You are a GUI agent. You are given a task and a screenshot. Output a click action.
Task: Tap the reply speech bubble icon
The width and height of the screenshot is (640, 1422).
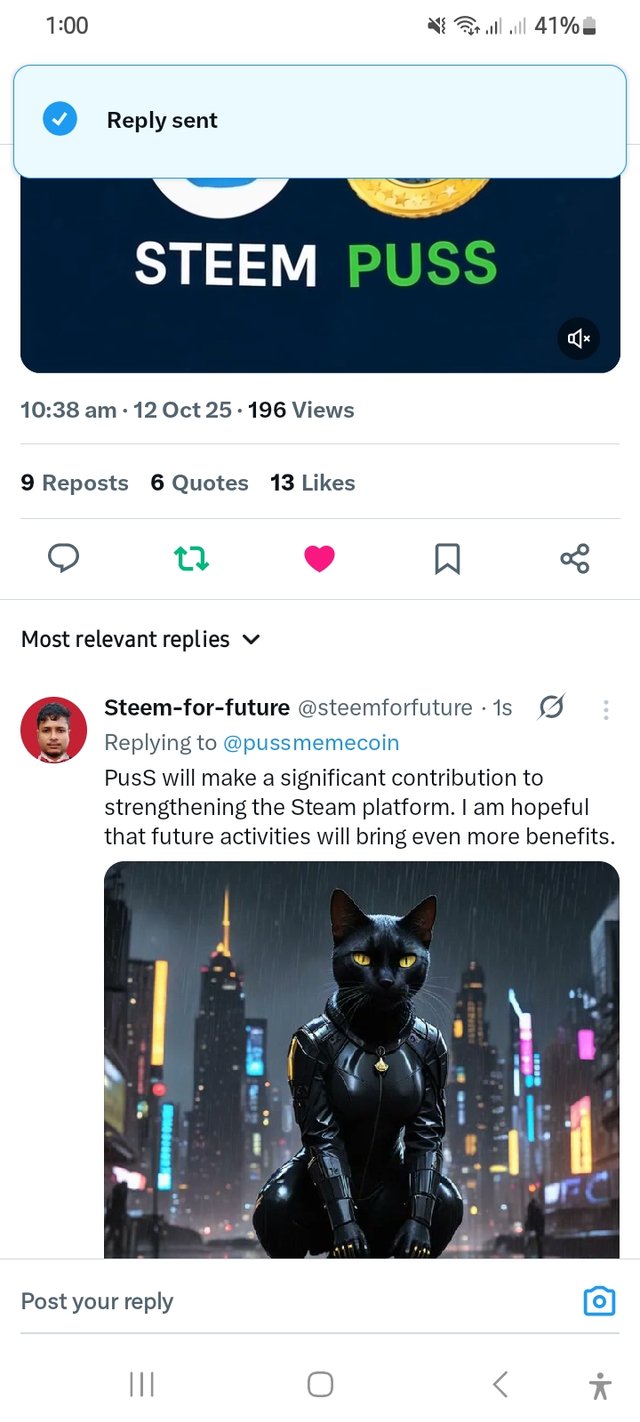pos(63,558)
